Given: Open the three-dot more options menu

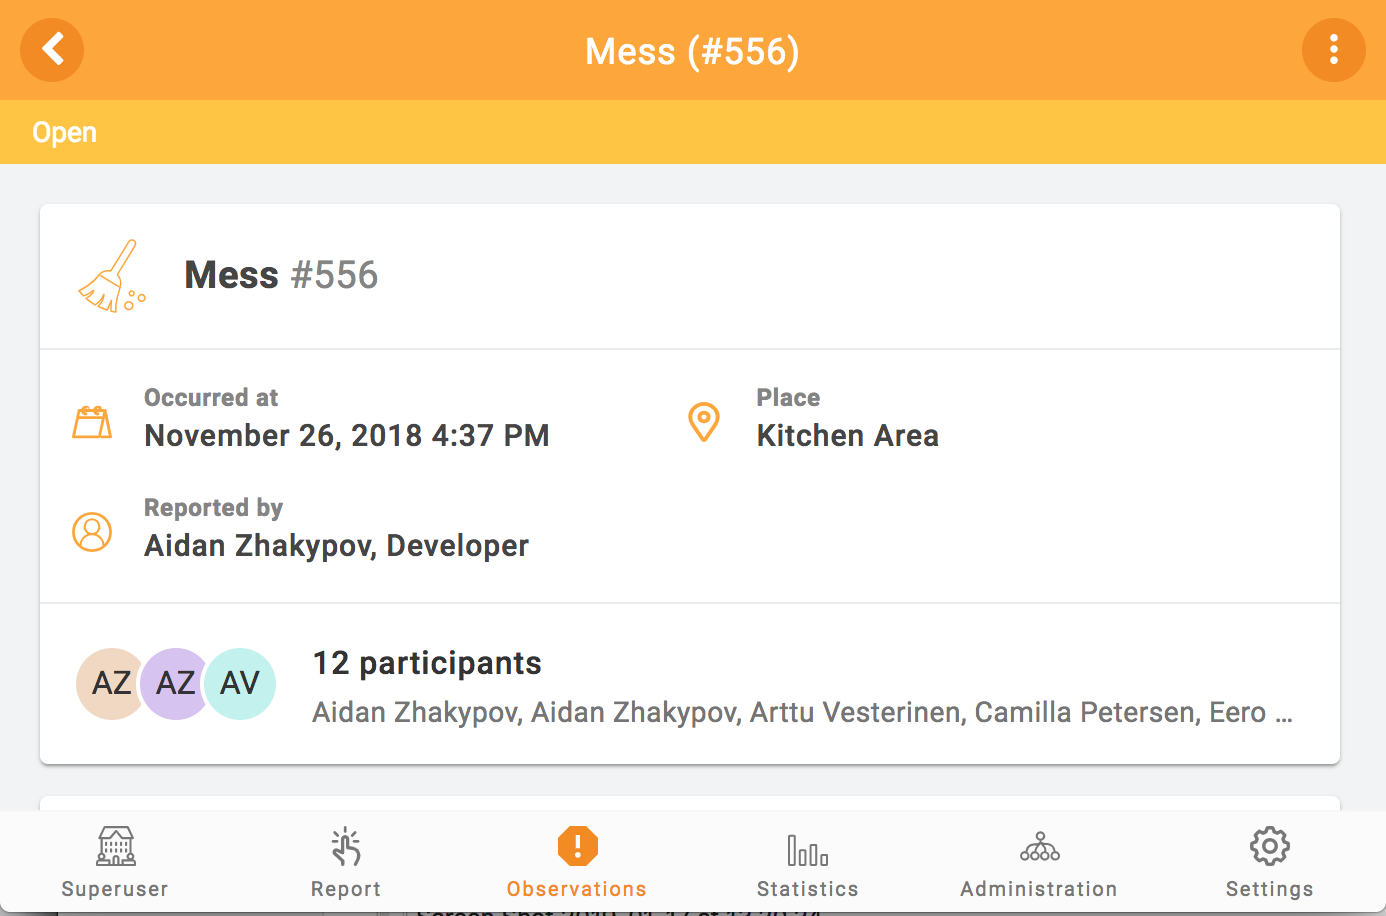Looking at the screenshot, I should (x=1333, y=50).
